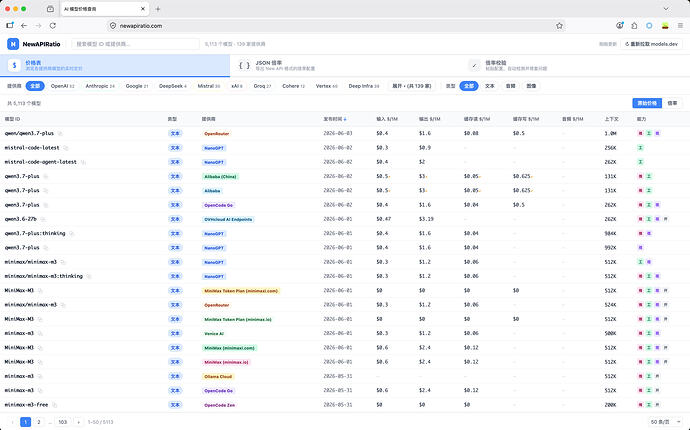Copy the minimax-m3-free model ID

tap(55, 405)
